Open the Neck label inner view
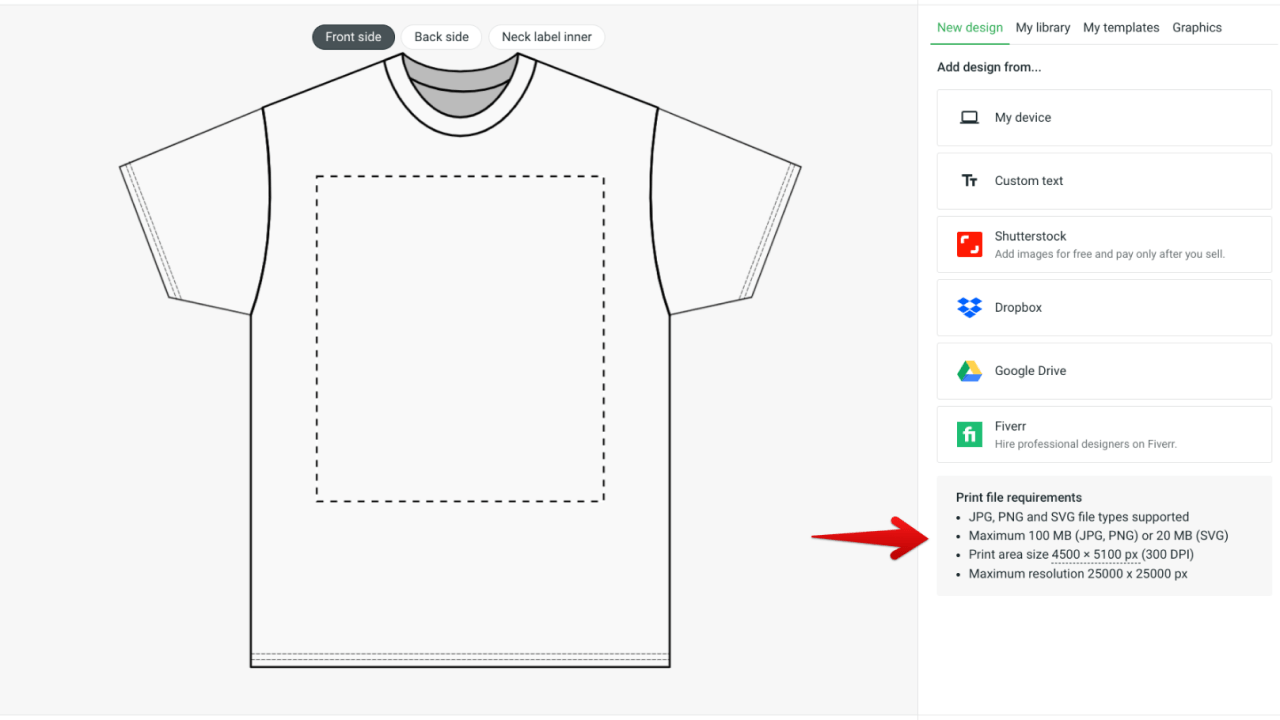 tap(546, 37)
